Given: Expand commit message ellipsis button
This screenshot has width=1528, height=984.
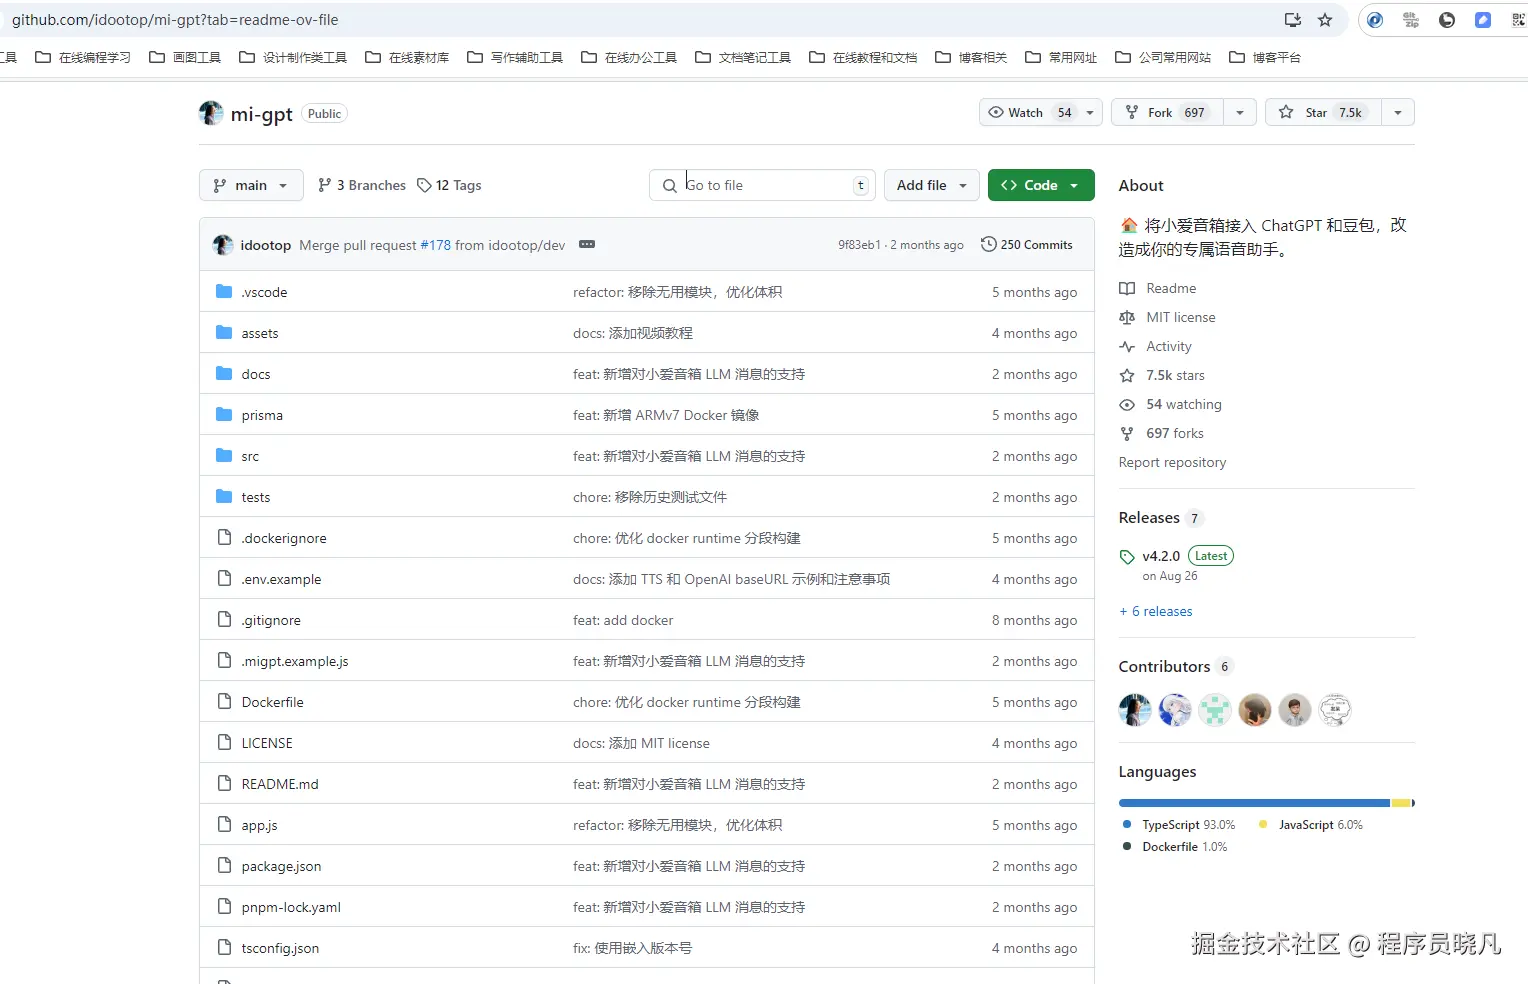Looking at the screenshot, I should coord(587,245).
